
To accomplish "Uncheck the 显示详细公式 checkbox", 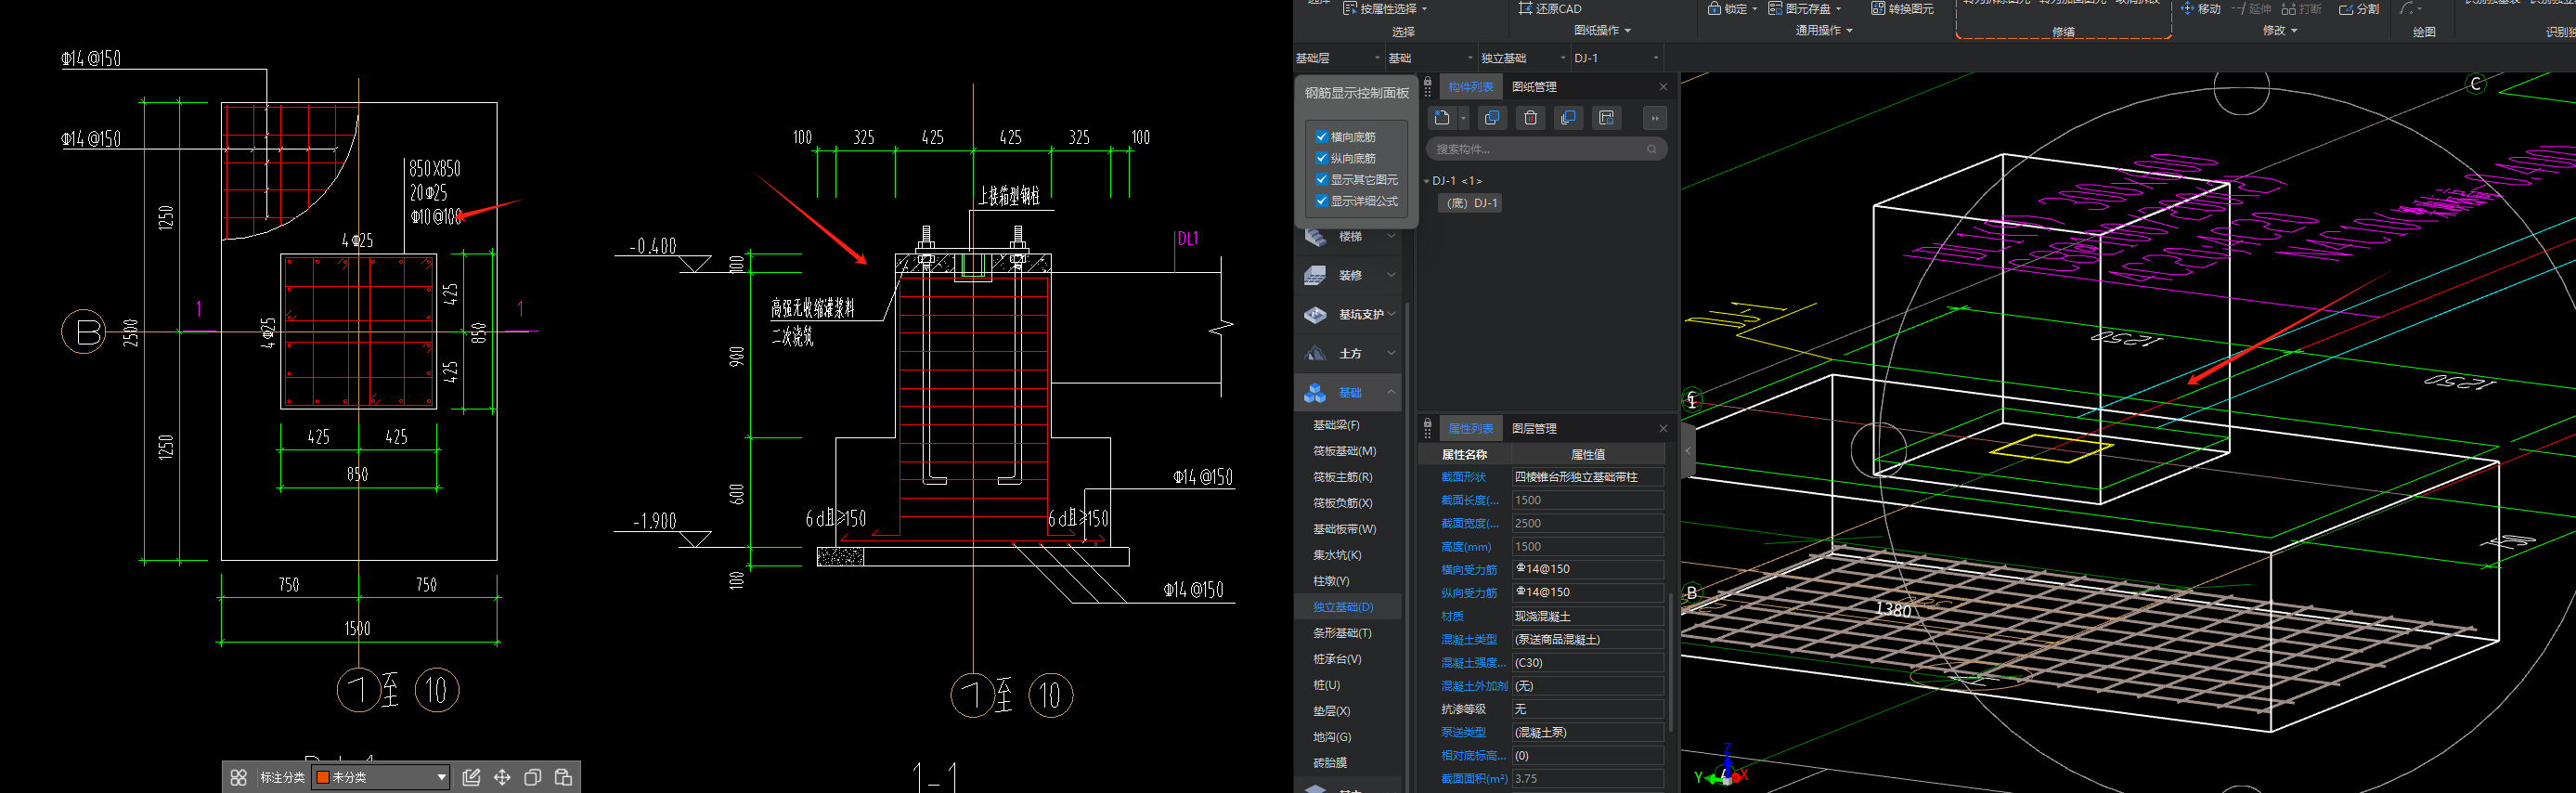I will pos(1321,201).
